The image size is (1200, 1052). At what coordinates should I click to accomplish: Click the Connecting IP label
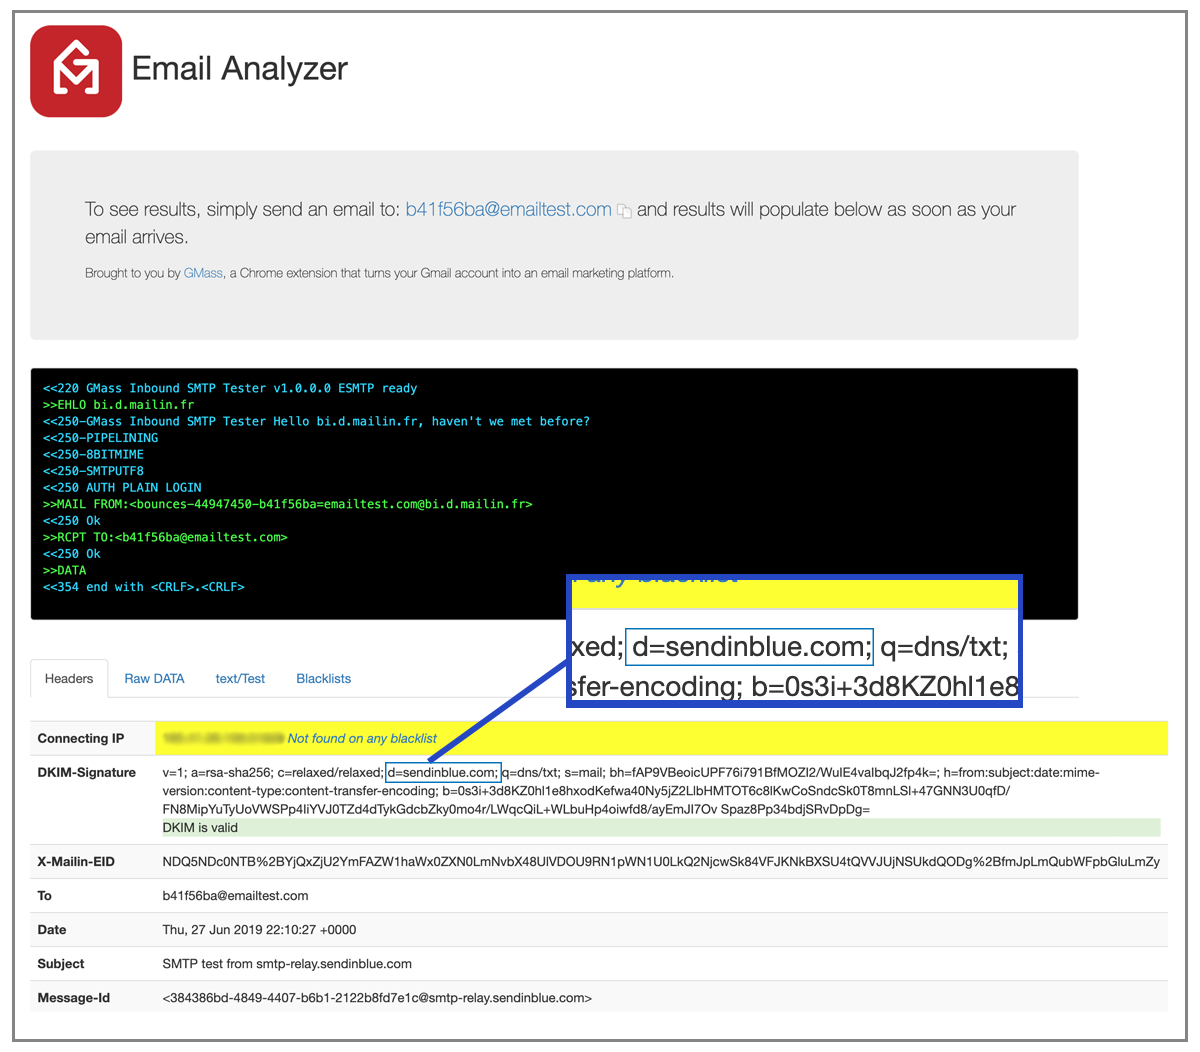pos(81,738)
